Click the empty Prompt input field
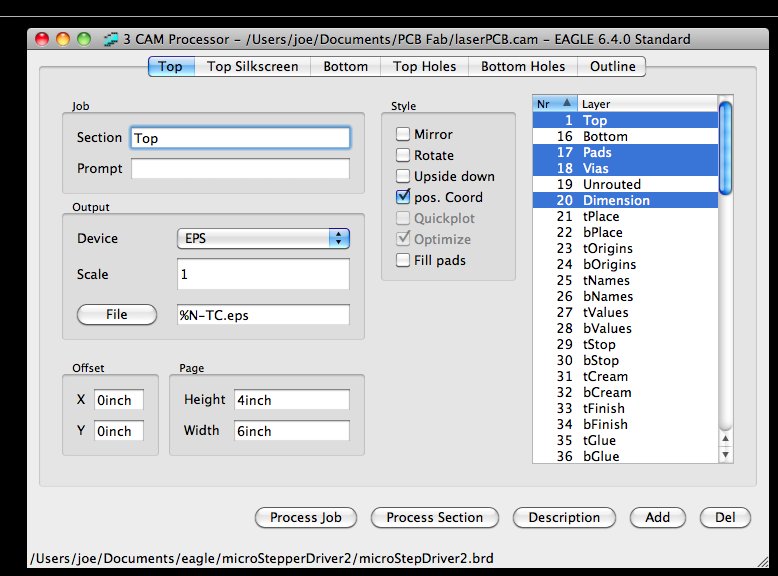Screen dimensions: 778x576 [241, 168]
